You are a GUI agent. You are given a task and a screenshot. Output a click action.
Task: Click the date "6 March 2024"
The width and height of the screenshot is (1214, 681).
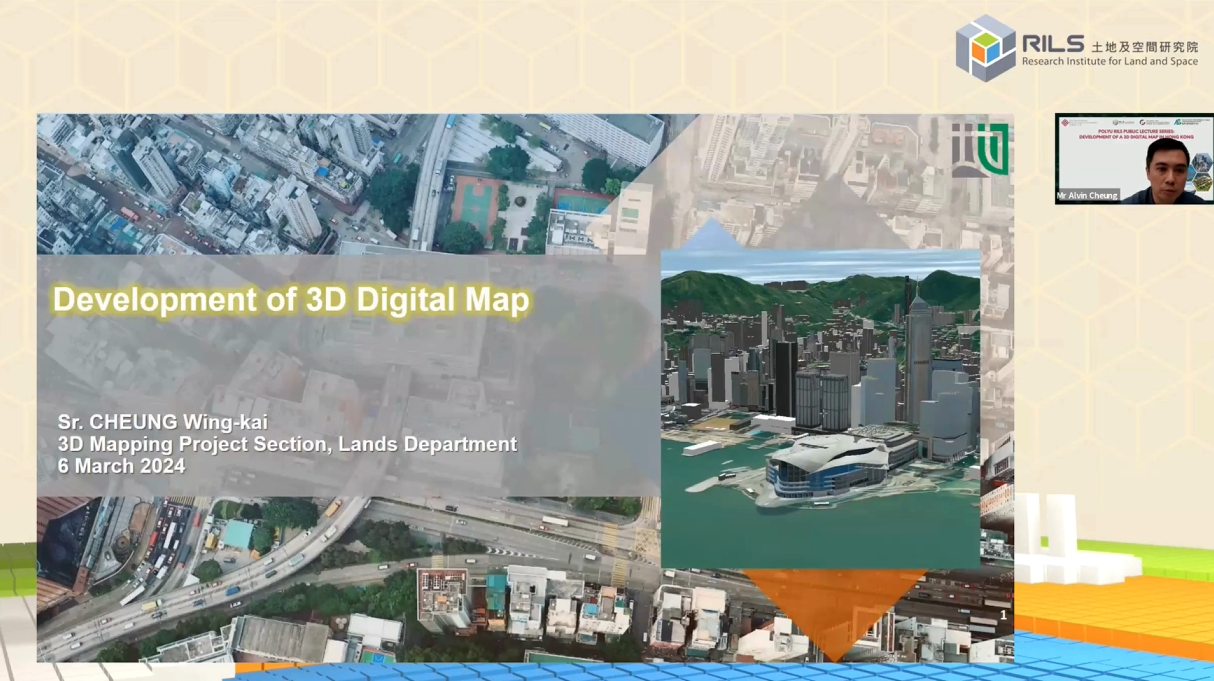coord(121,466)
